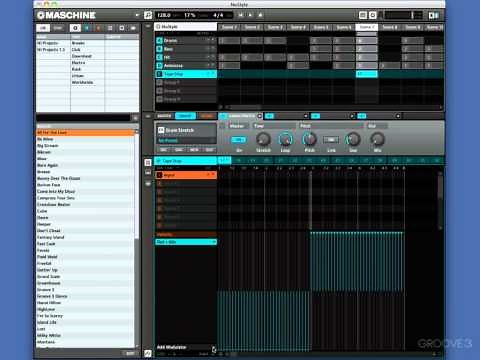Click the restart transport button

pyautogui.click(x=241, y=15)
